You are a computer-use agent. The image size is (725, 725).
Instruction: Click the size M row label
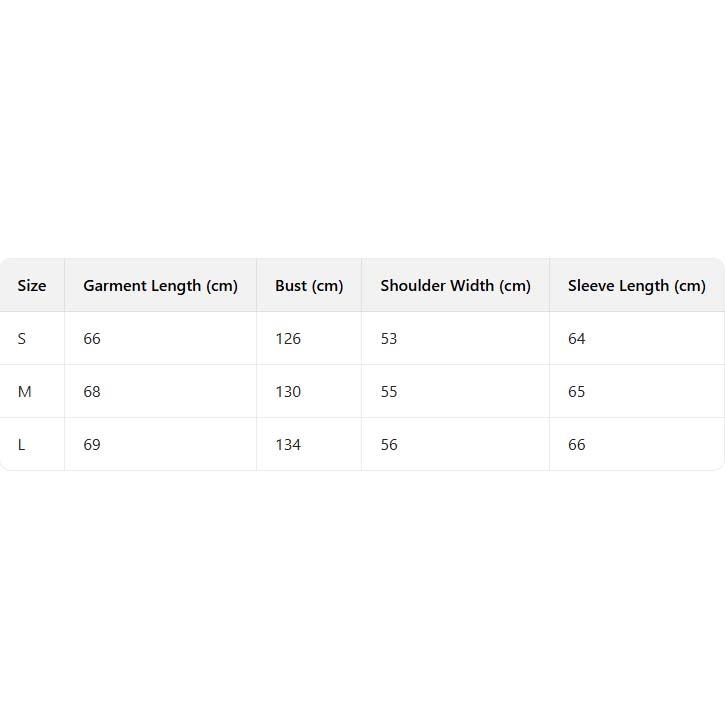[x=25, y=392]
